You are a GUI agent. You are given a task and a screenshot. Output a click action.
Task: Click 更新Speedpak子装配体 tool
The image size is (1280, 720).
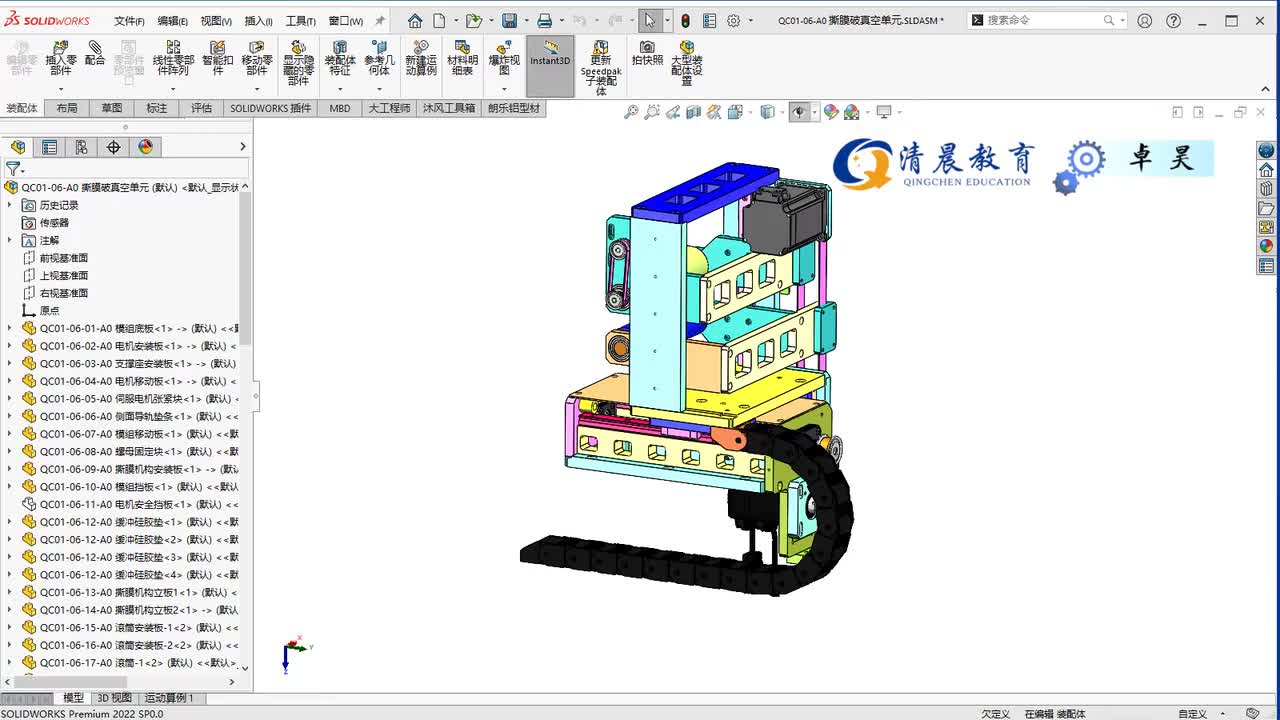pos(601,68)
